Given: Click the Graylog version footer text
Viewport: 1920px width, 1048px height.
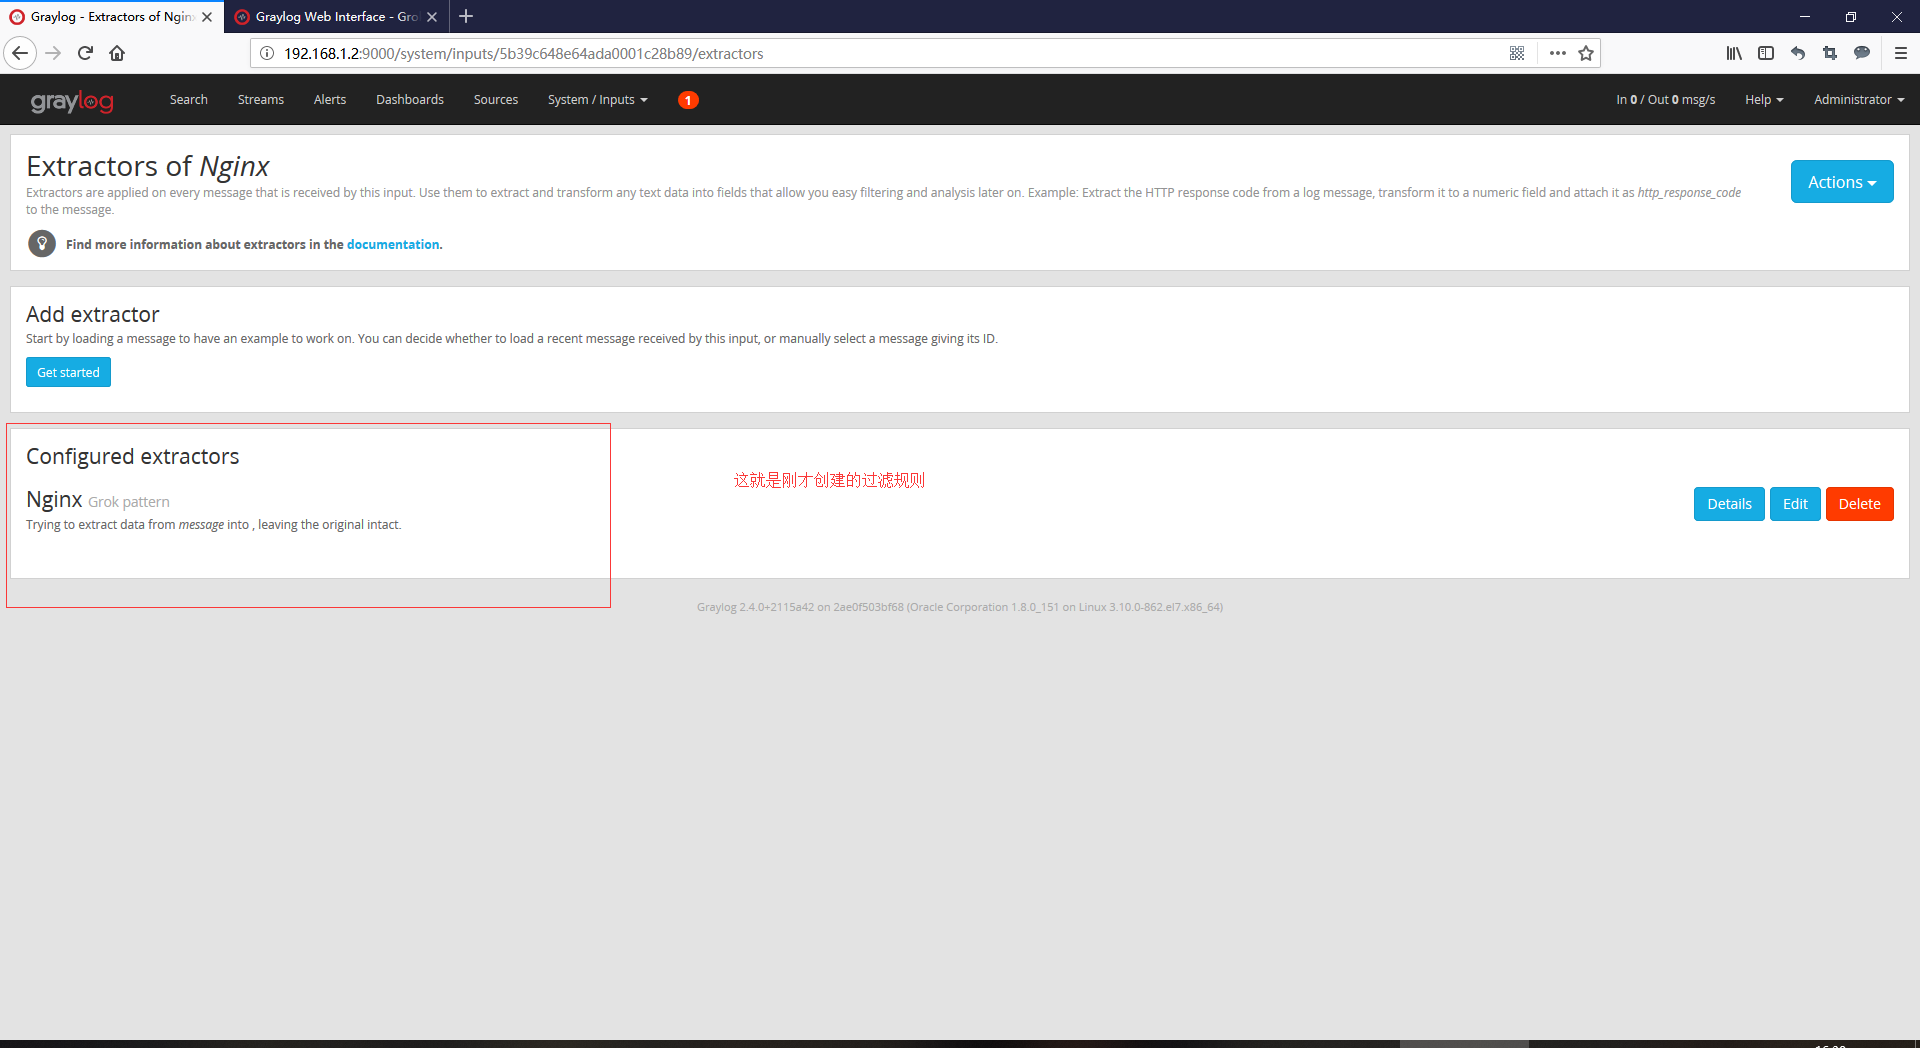Looking at the screenshot, I should pos(959,607).
